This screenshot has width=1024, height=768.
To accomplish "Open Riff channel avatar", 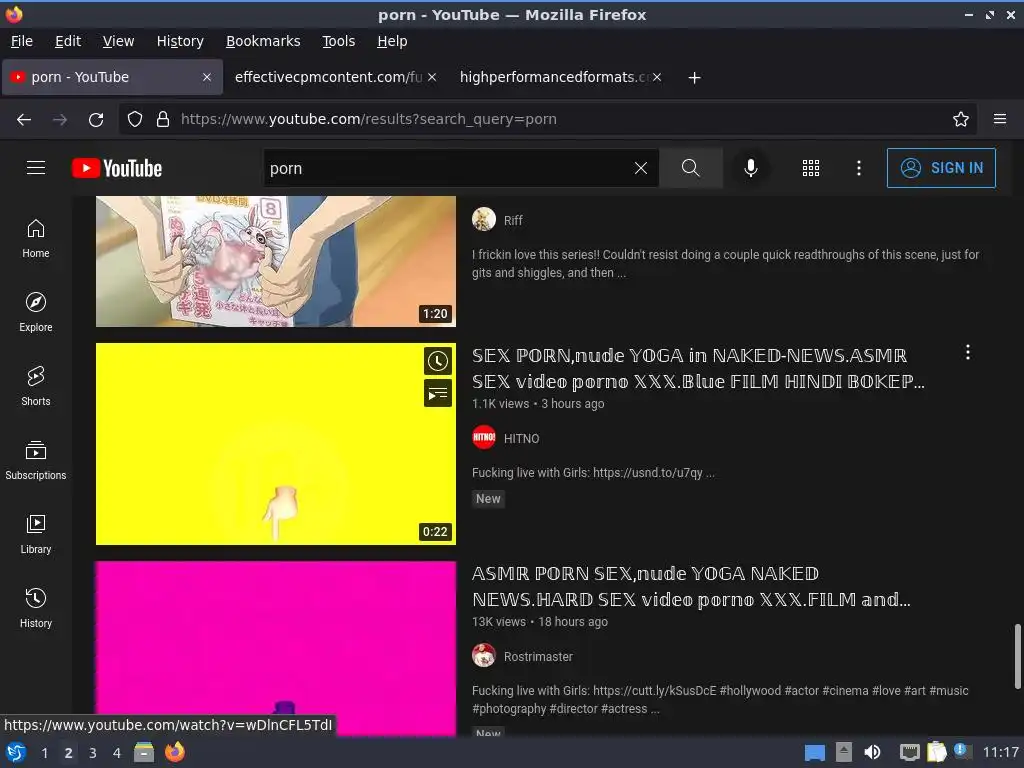I will coord(484,219).
